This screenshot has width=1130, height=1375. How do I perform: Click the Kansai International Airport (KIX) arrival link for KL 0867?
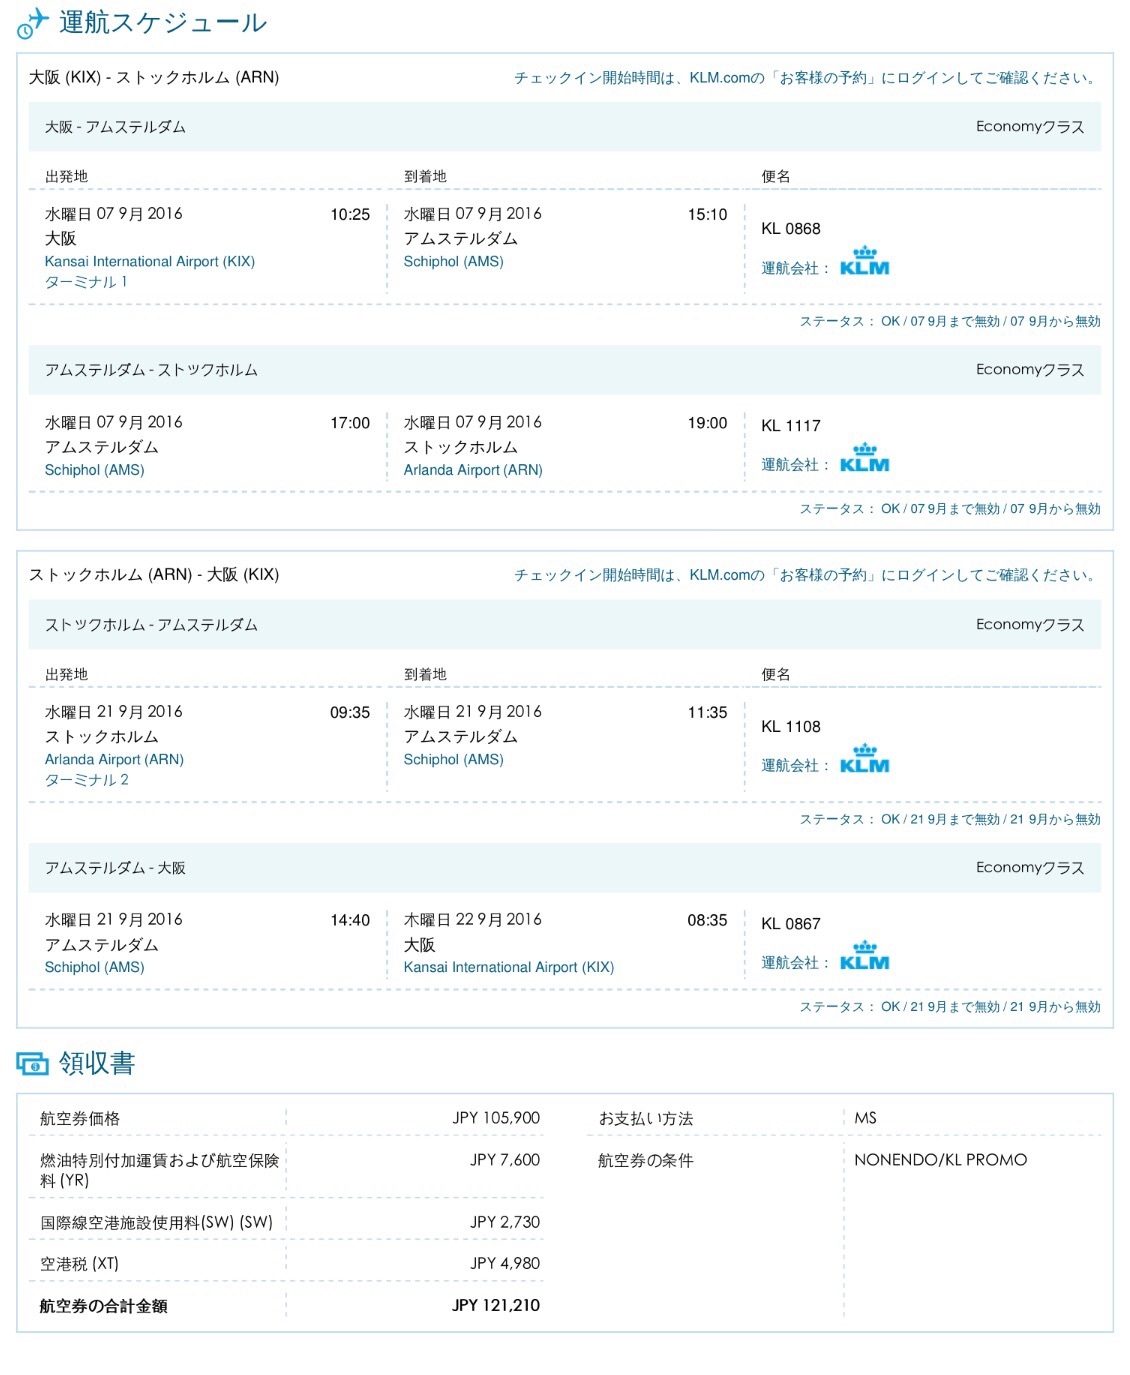(509, 967)
